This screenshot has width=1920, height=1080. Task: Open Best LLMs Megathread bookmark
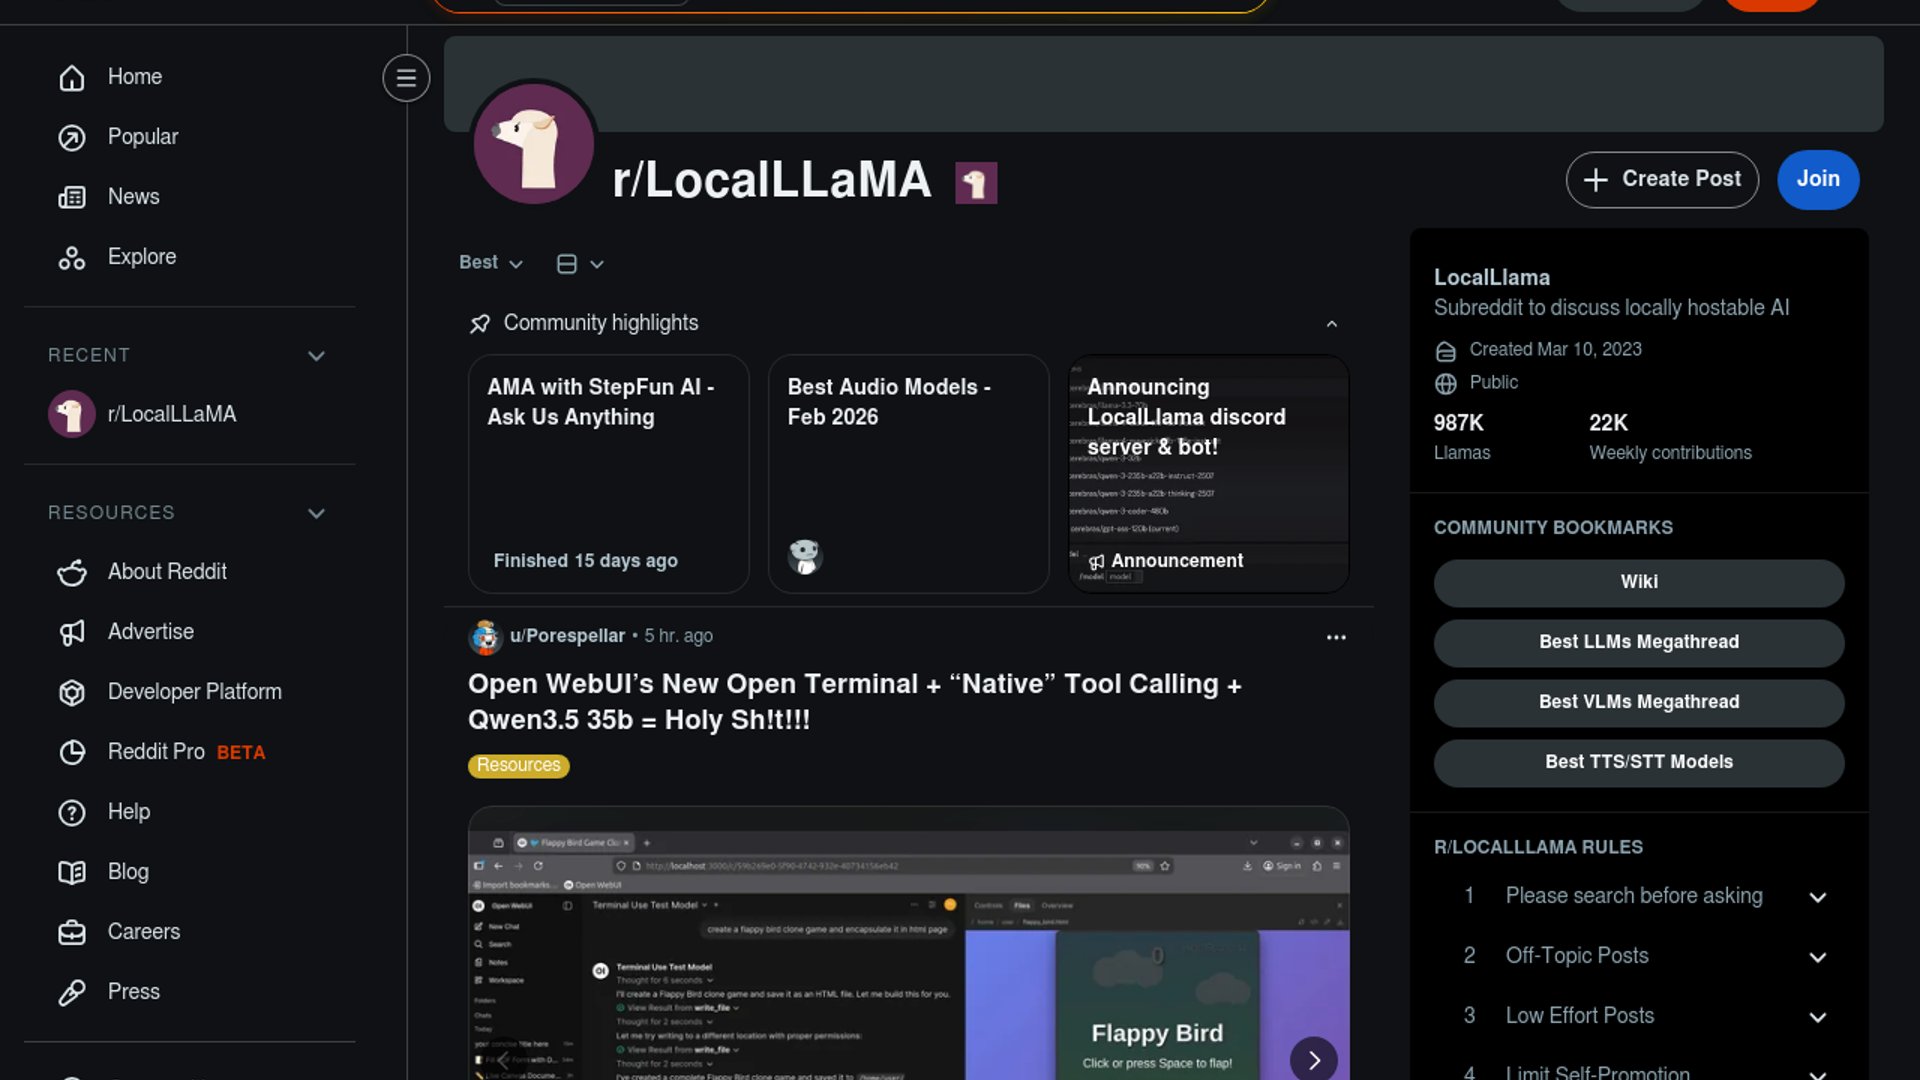1638,642
